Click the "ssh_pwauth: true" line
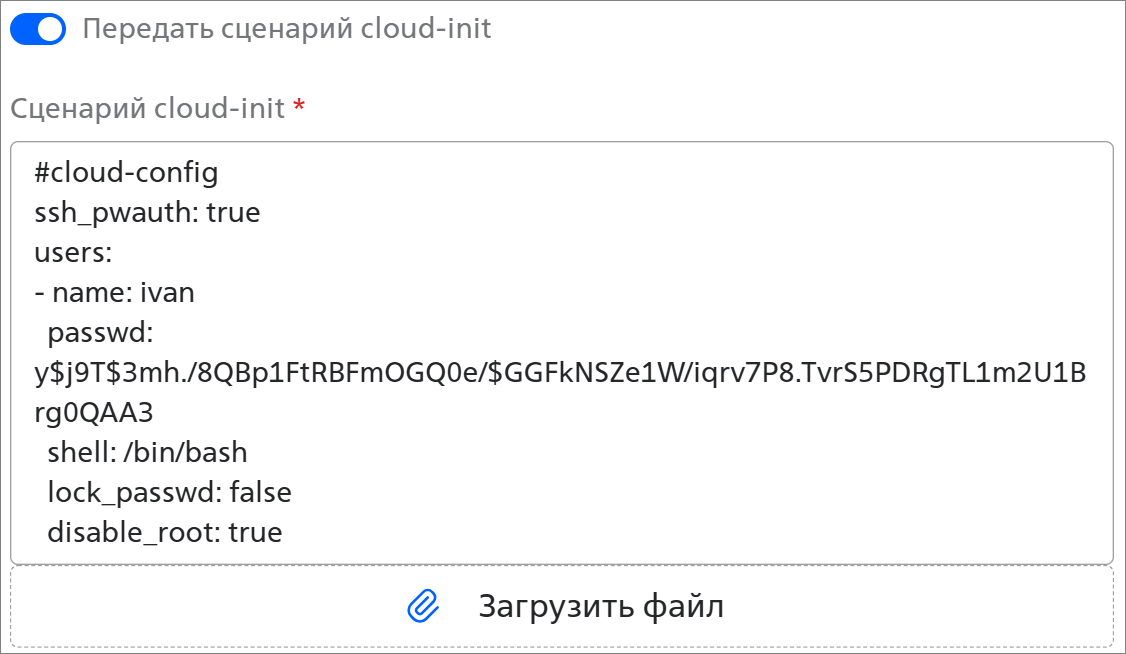Viewport: 1126px width, 654px height. click(147, 213)
